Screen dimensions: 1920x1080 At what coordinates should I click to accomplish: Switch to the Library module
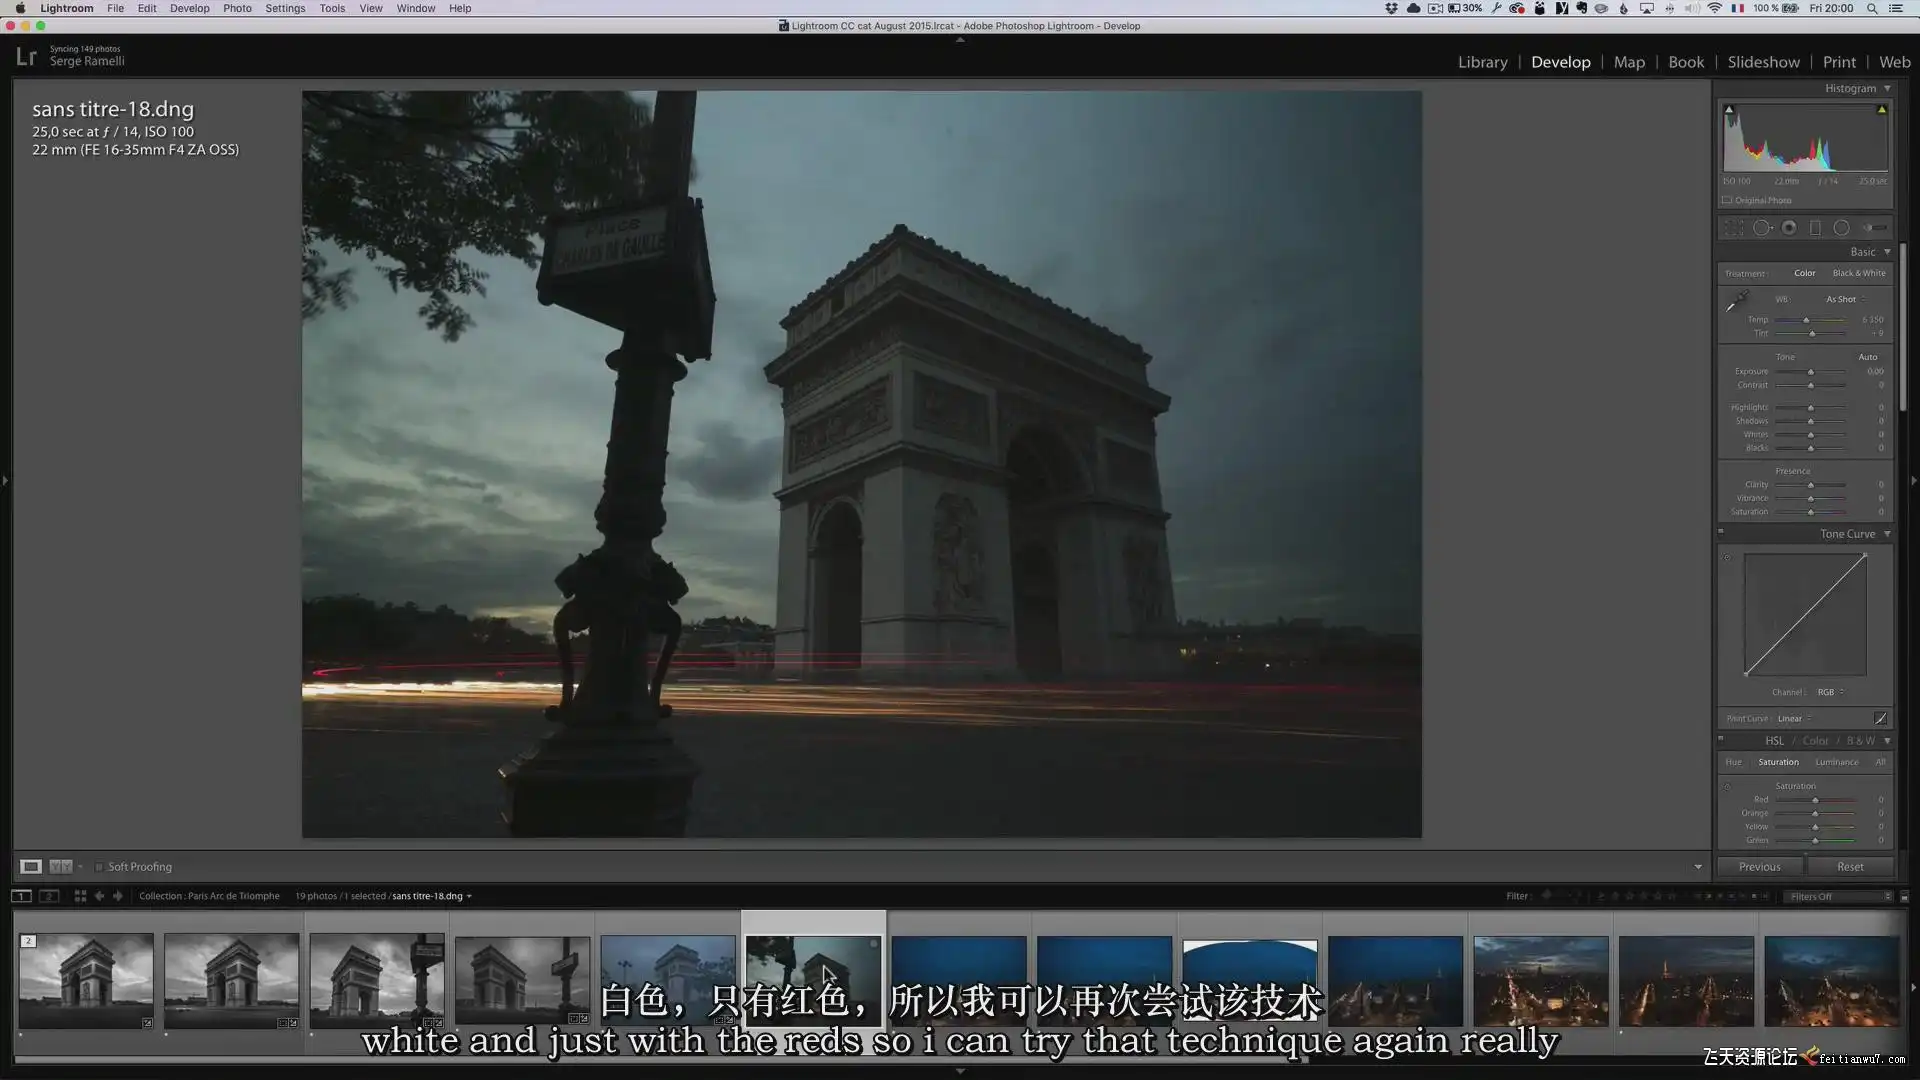click(1482, 62)
